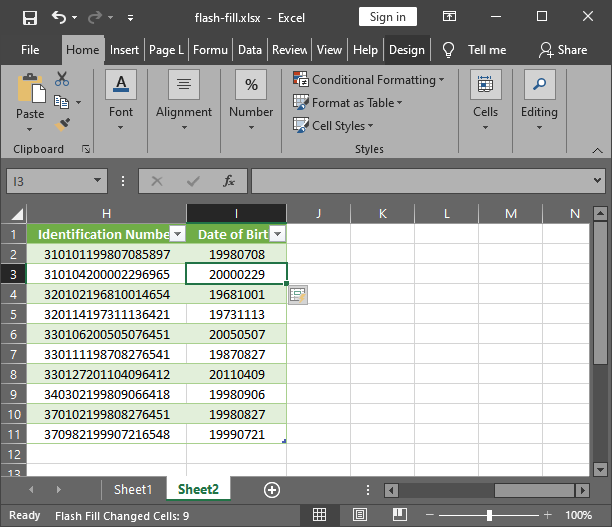Viewport: 612px width, 527px height.
Task: Click the Enter checkmark formula button
Action: [193, 181]
